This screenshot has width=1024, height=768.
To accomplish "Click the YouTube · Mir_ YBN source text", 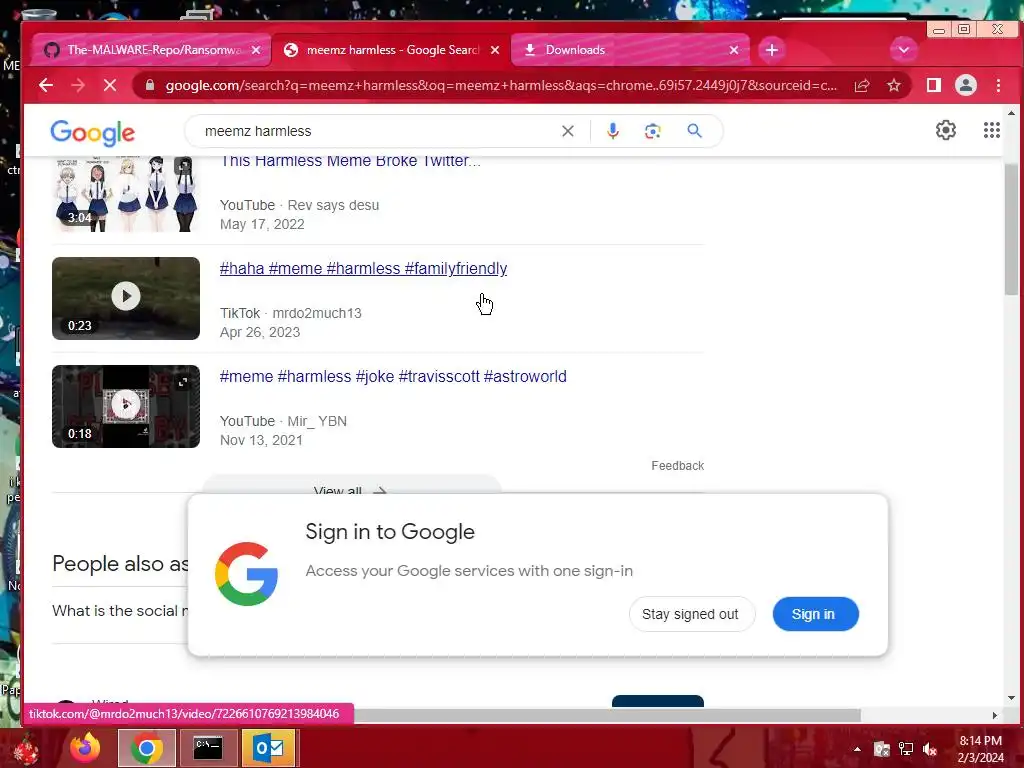I will [x=283, y=421].
